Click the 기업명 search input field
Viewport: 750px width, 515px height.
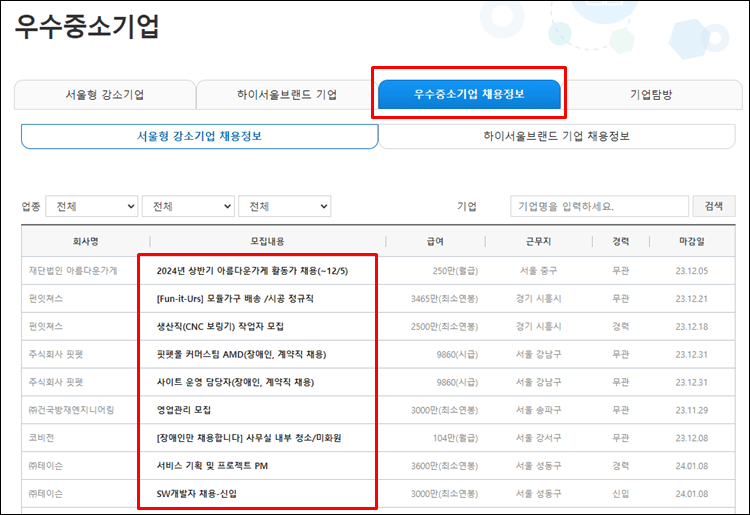pyautogui.click(x=598, y=206)
